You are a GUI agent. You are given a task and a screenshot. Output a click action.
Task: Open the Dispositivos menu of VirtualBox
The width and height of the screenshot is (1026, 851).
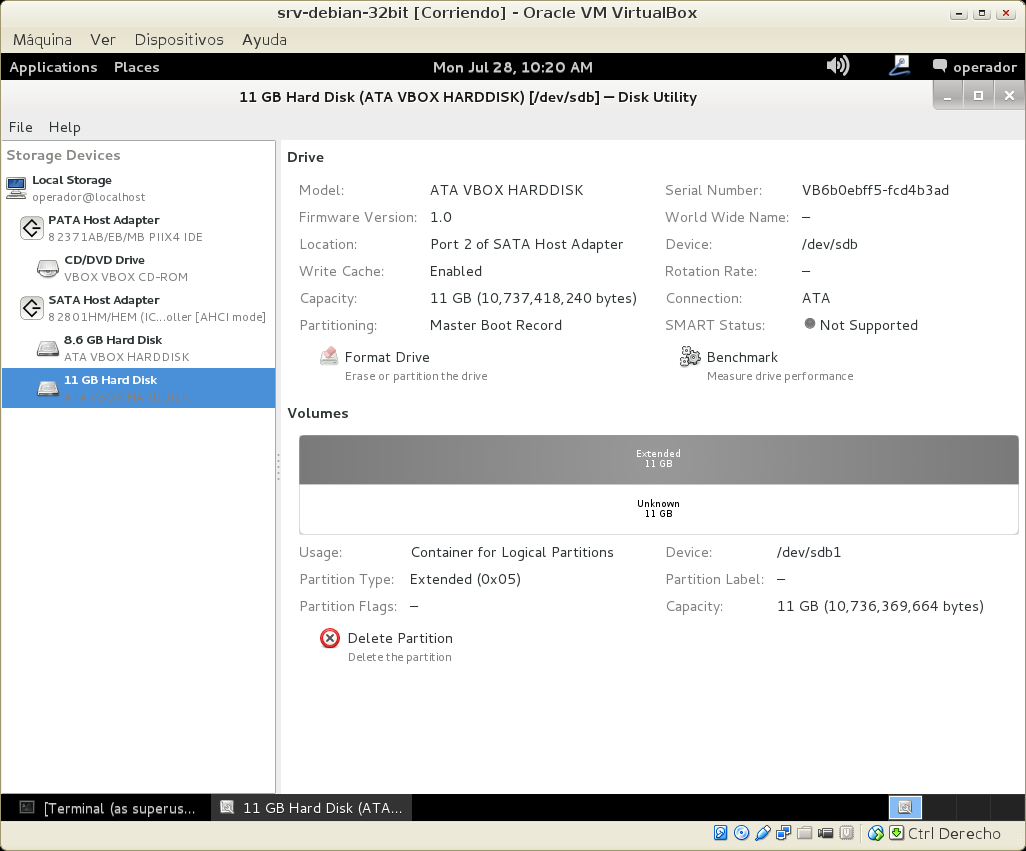pos(179,40)
